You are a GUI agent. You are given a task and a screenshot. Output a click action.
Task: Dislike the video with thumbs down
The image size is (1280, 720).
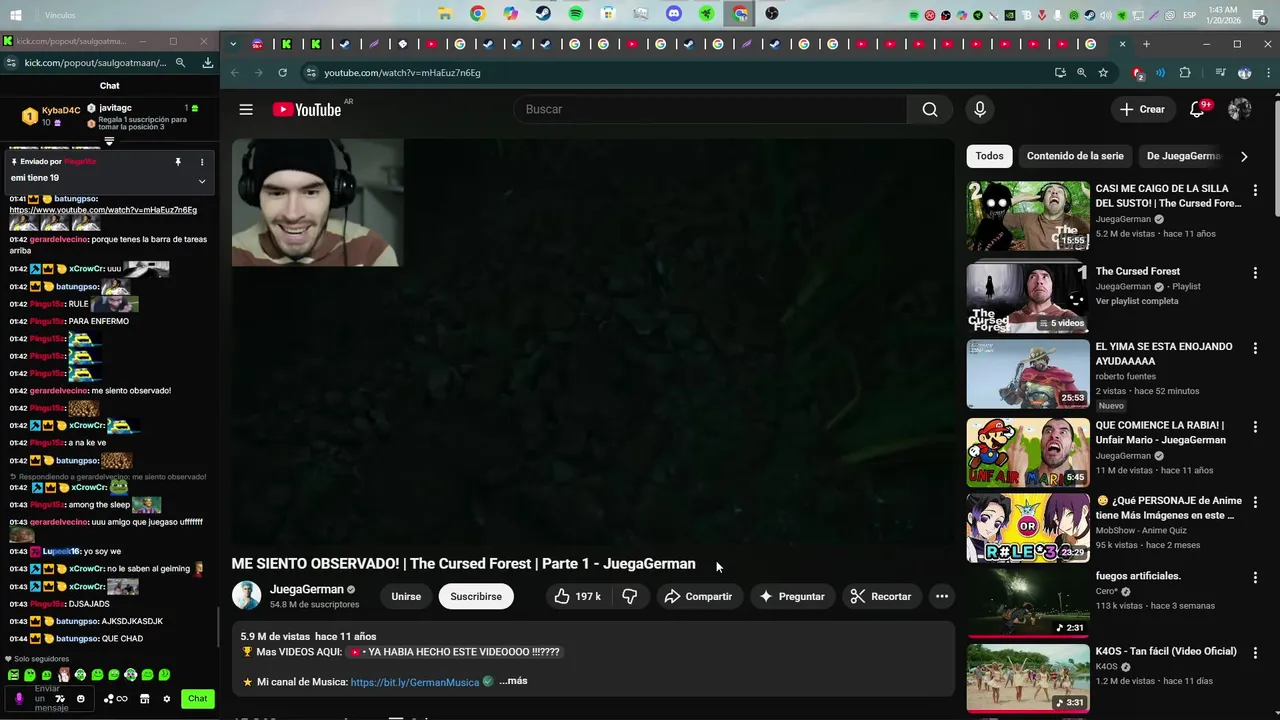[630, 596]
